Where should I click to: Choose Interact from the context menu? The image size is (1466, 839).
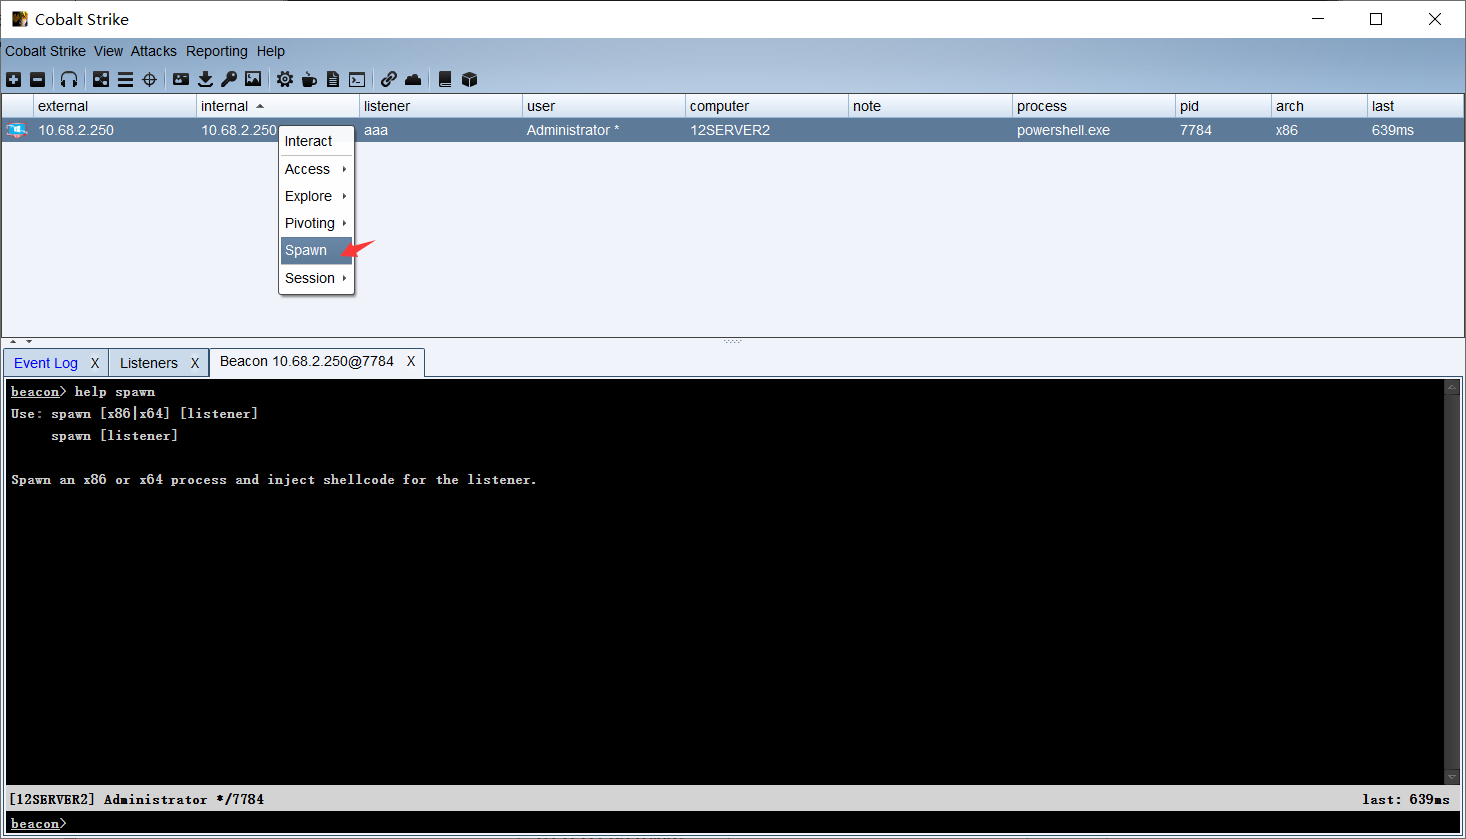point(316,141)
